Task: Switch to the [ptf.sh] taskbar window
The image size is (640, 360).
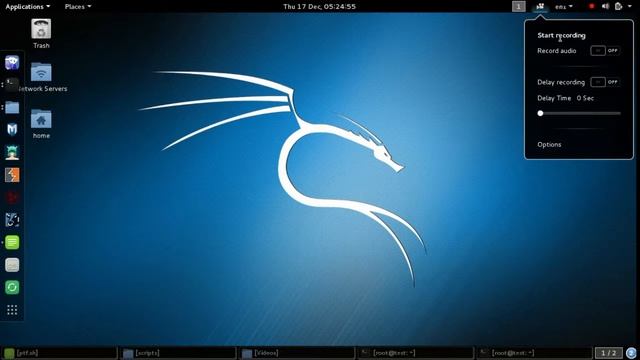Action: point(59,353)
